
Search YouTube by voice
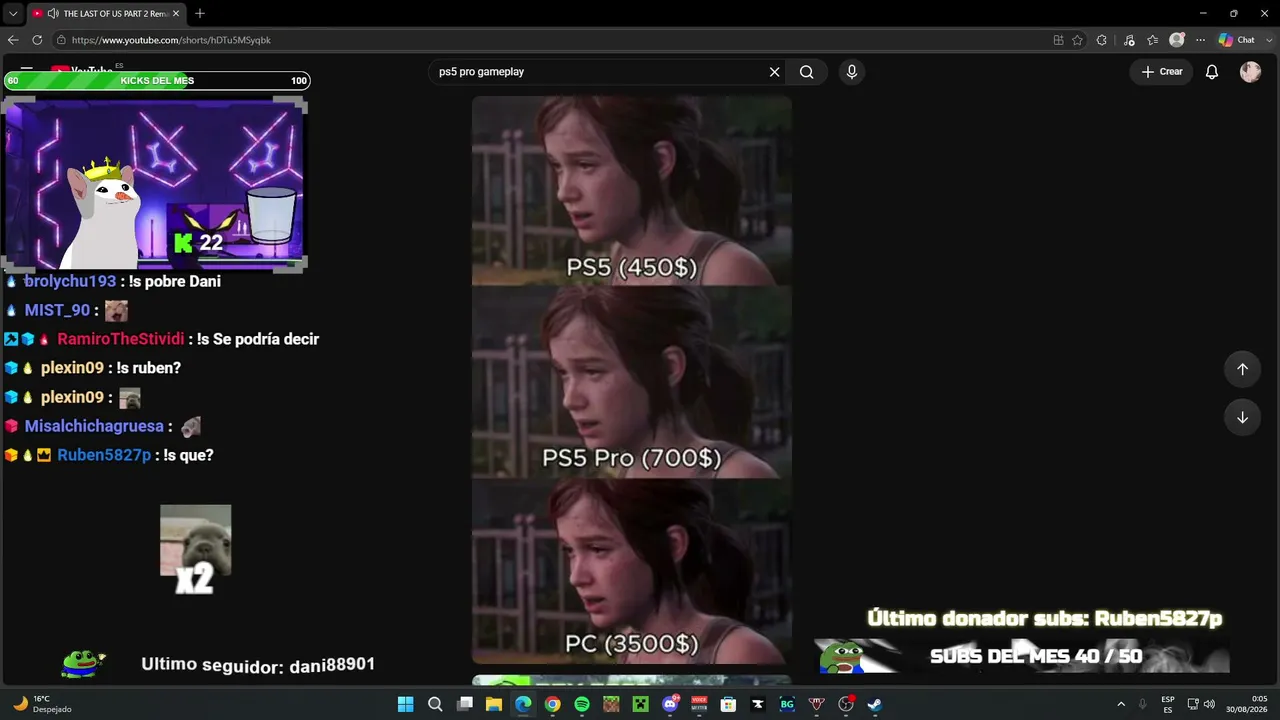coord(852,72)
